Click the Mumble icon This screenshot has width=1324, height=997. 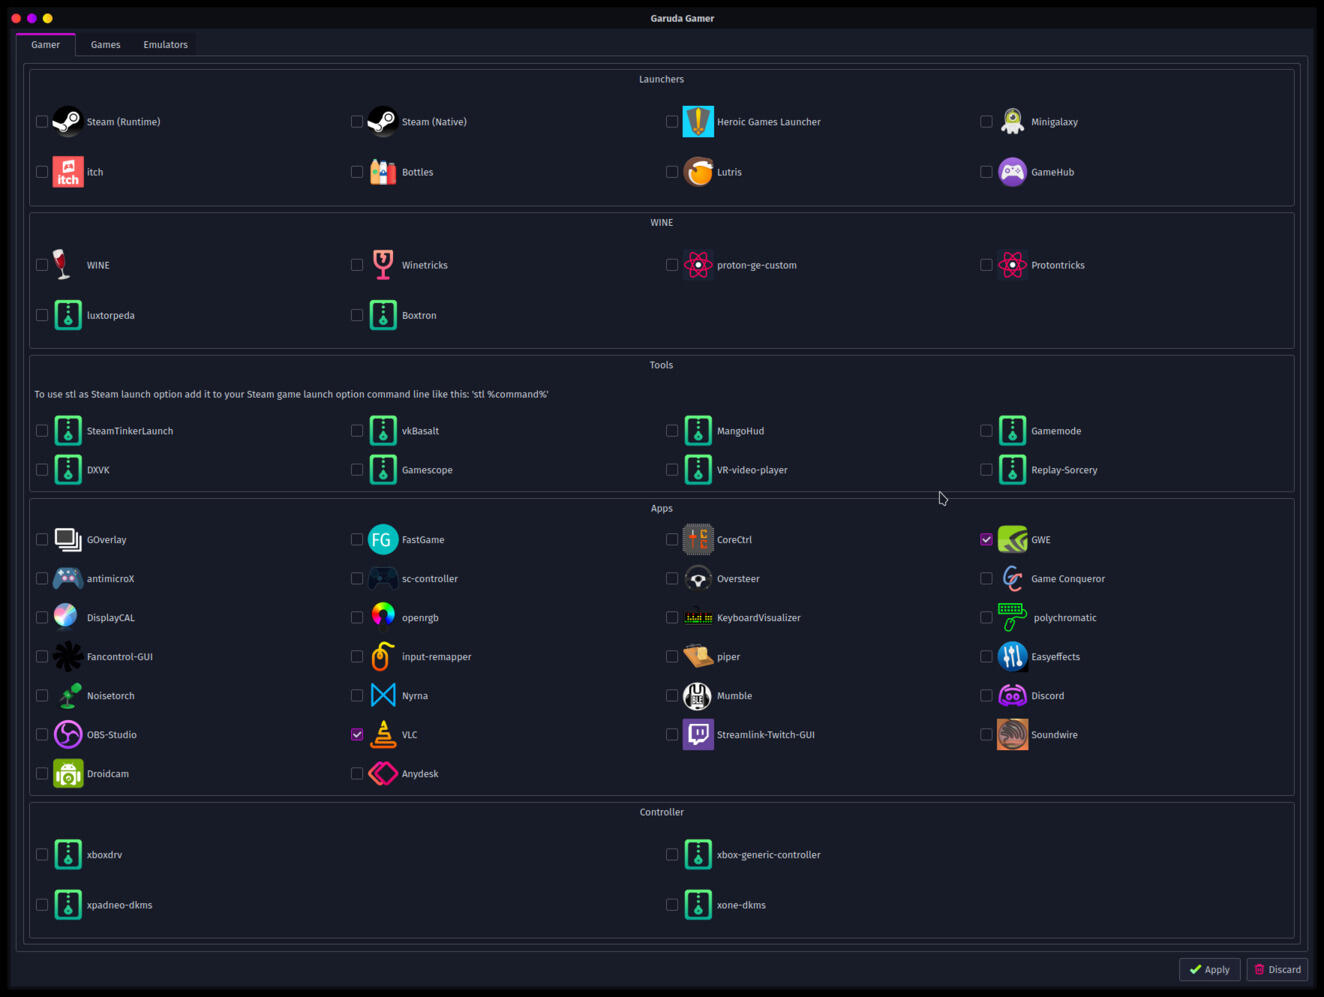(698, 696)
